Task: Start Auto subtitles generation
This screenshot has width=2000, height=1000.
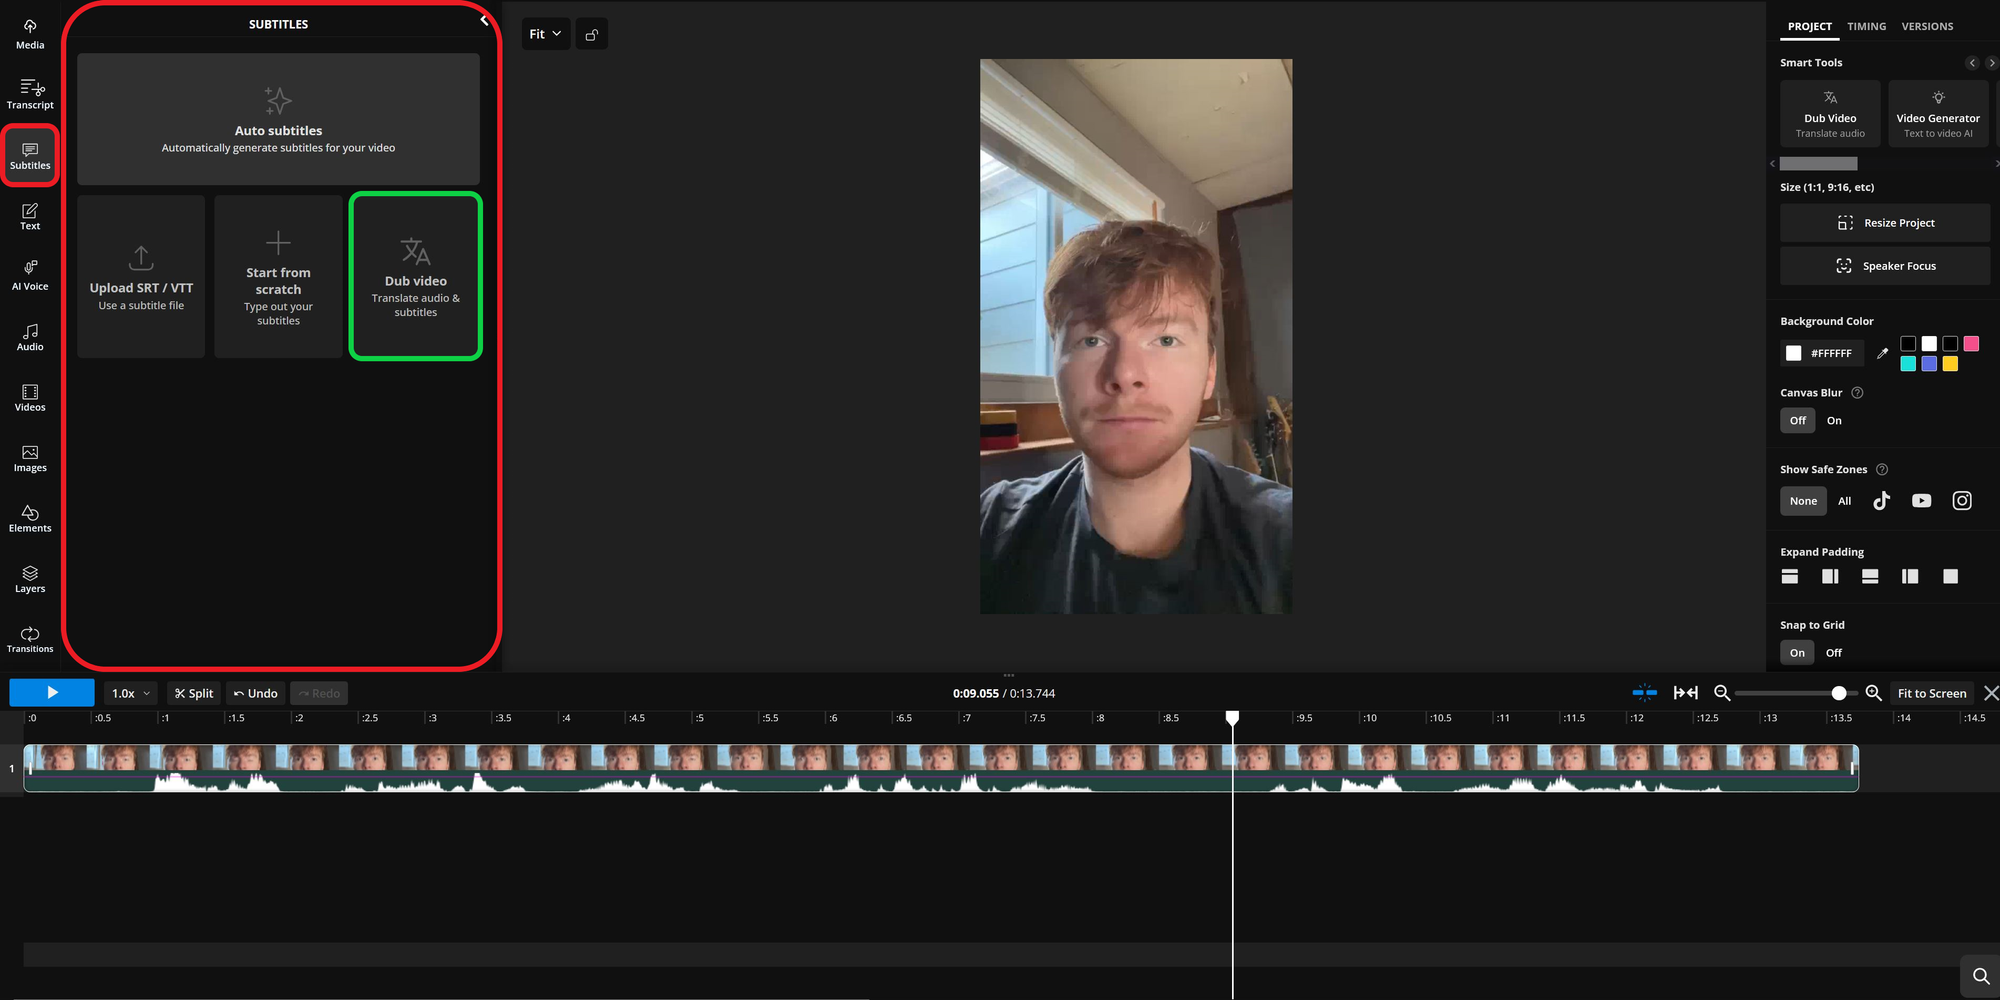Action: pyautogui.click(x=278, y=119)
